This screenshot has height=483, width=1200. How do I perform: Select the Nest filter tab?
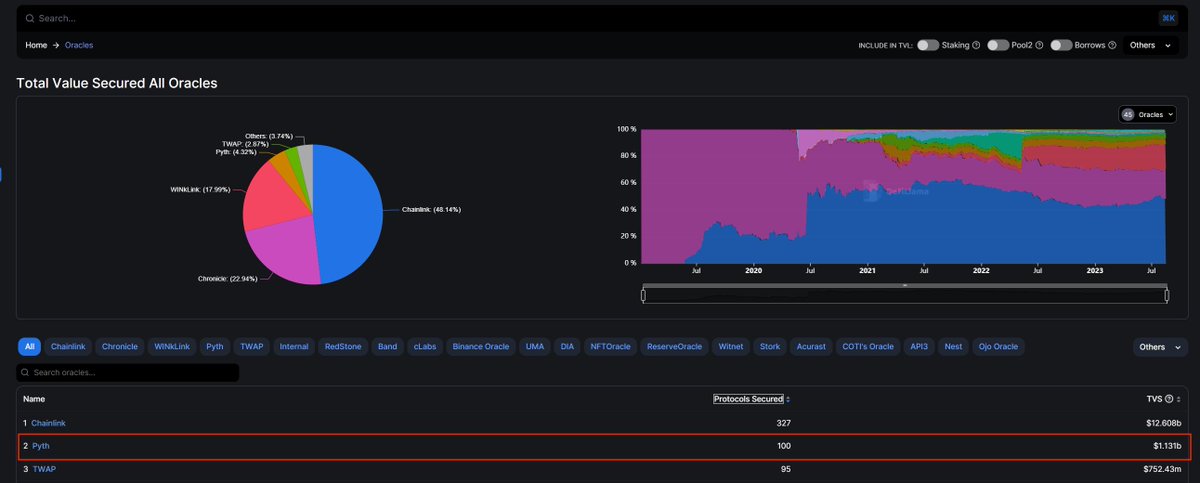(954, 347)
